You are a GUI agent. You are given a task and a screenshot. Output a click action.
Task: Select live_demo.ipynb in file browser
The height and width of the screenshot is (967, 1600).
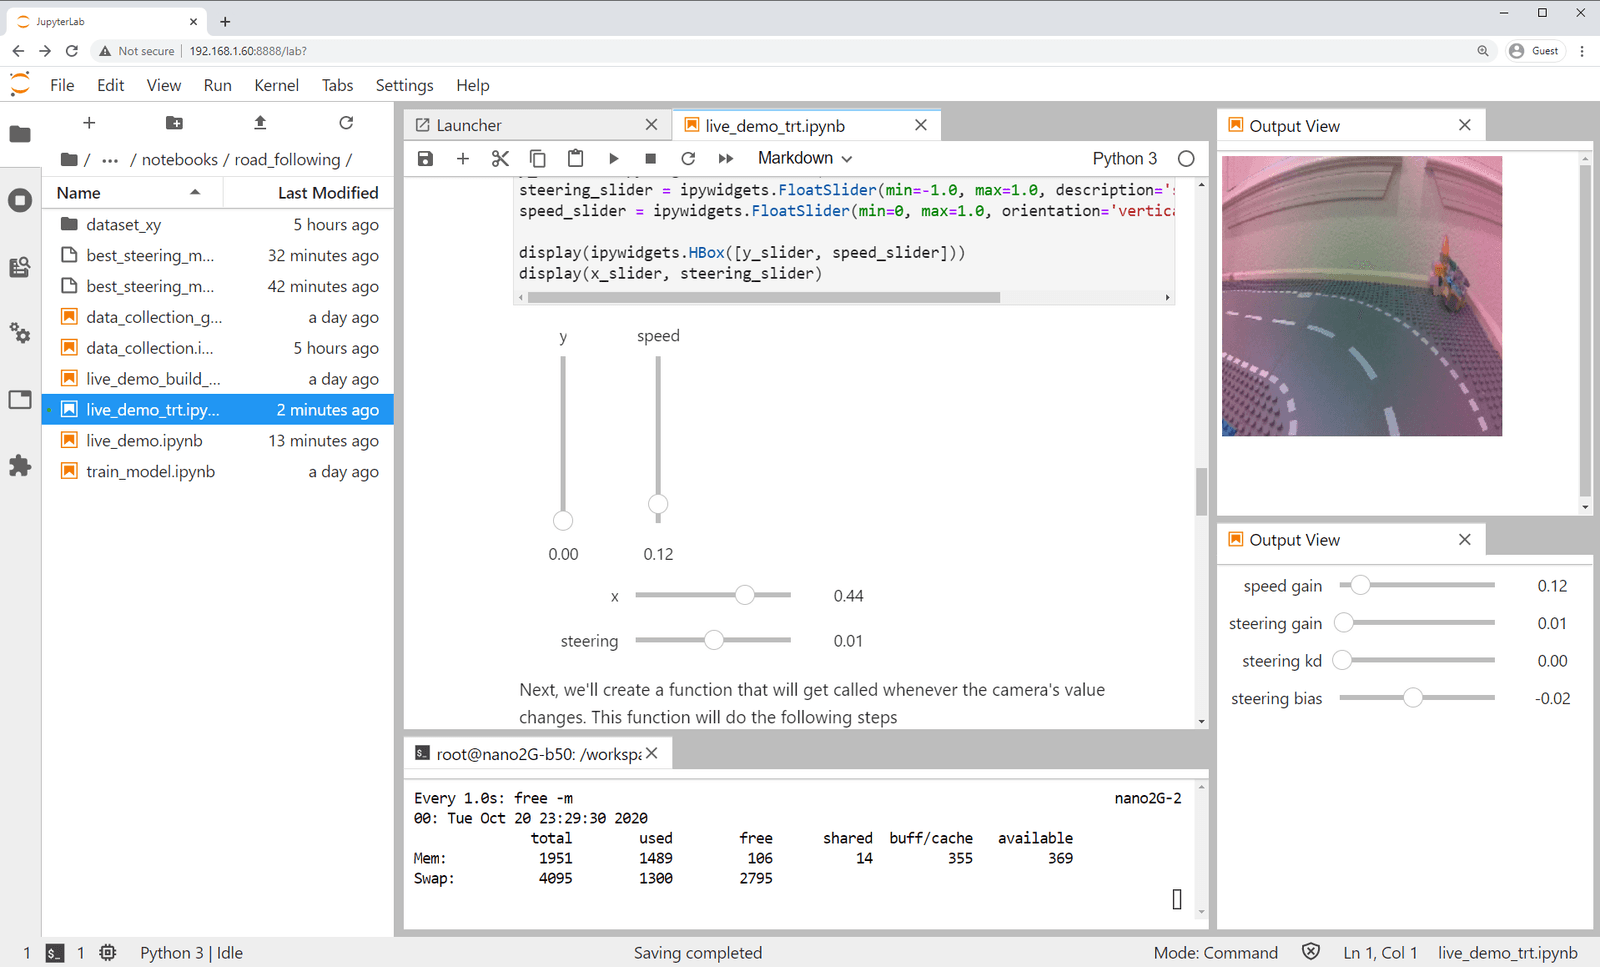[218, 440]
